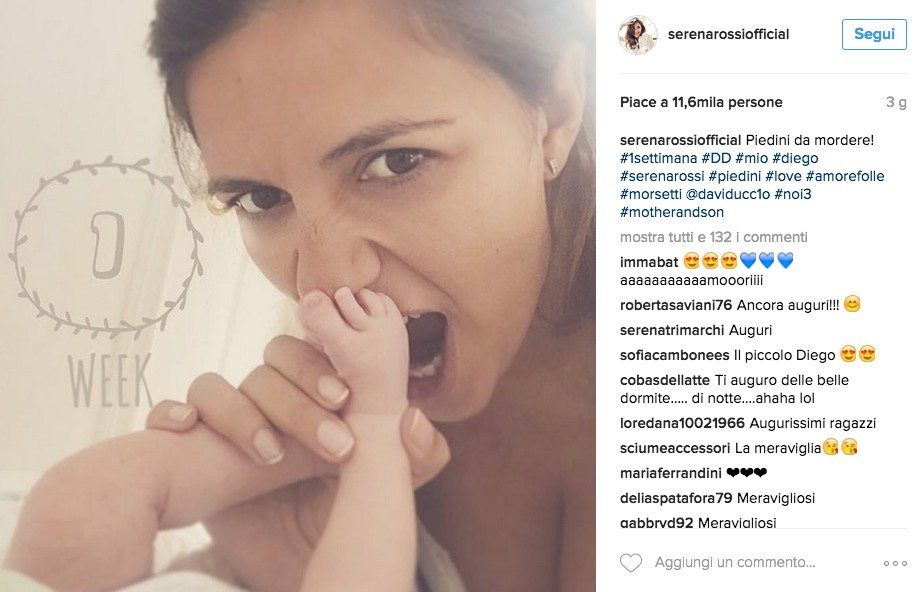Viewport: 924px width, 592px height.
Task: Click the add a comment field
Action: [735, 563]
